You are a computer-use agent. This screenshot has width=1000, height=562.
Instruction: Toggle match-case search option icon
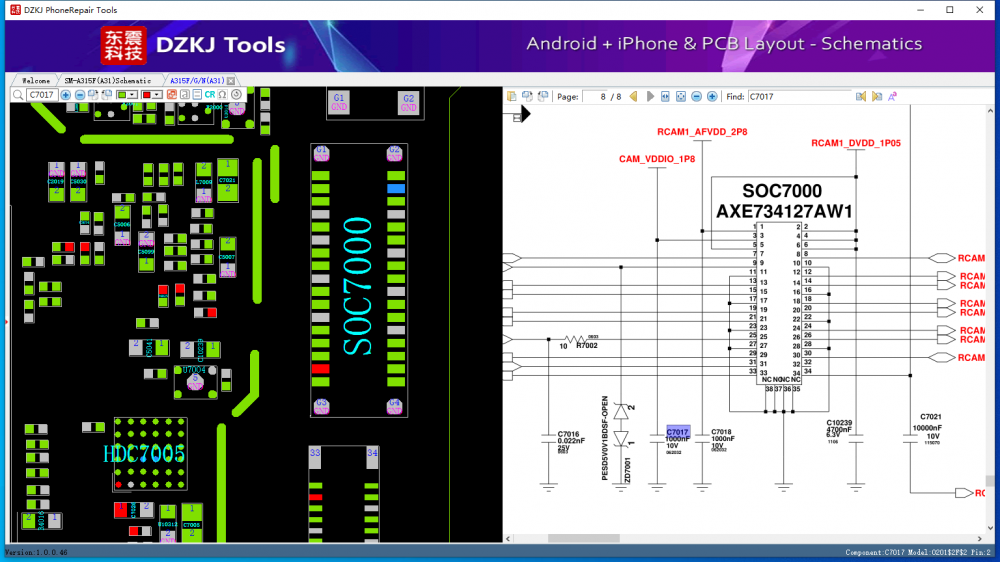coord(892,96)
